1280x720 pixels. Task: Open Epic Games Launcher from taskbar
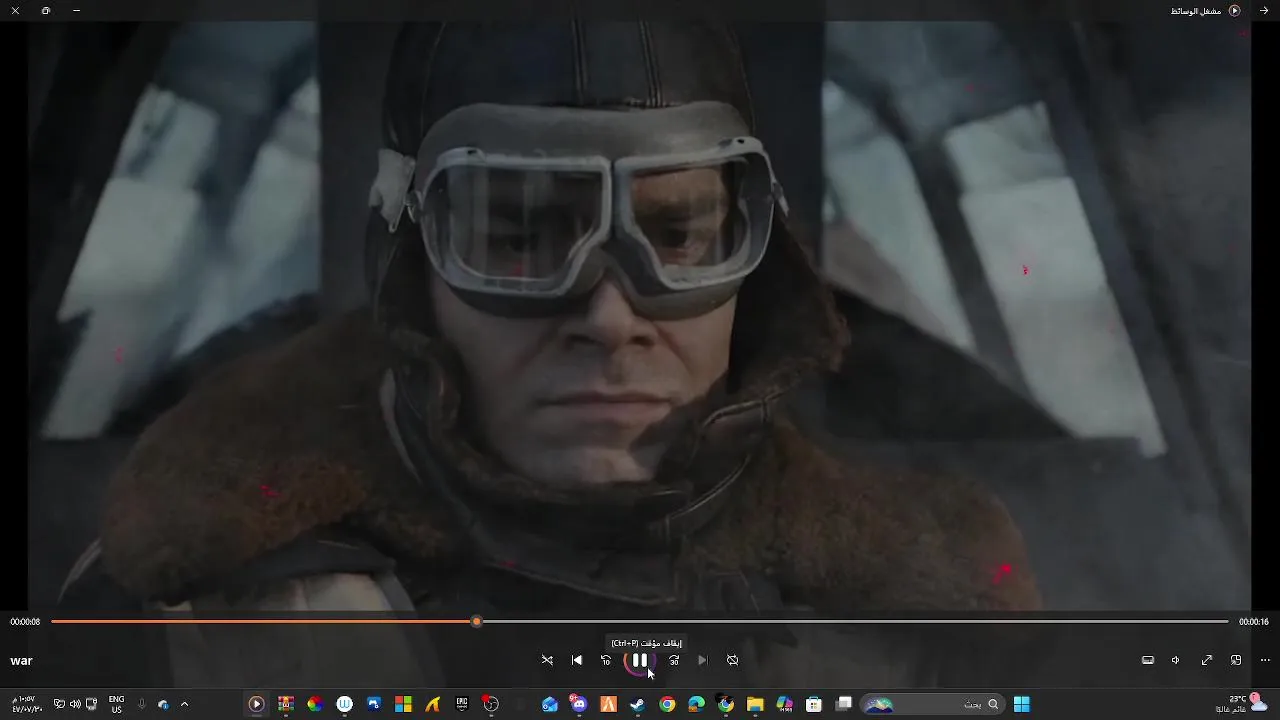(462, 704)
